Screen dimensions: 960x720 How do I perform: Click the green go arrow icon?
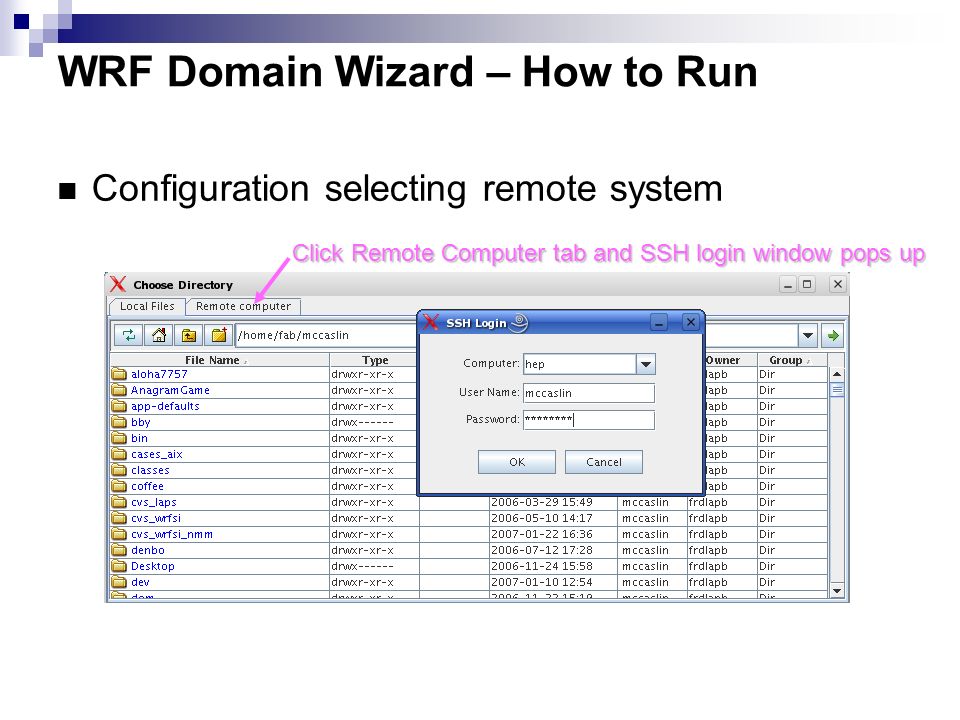(833, 336)
